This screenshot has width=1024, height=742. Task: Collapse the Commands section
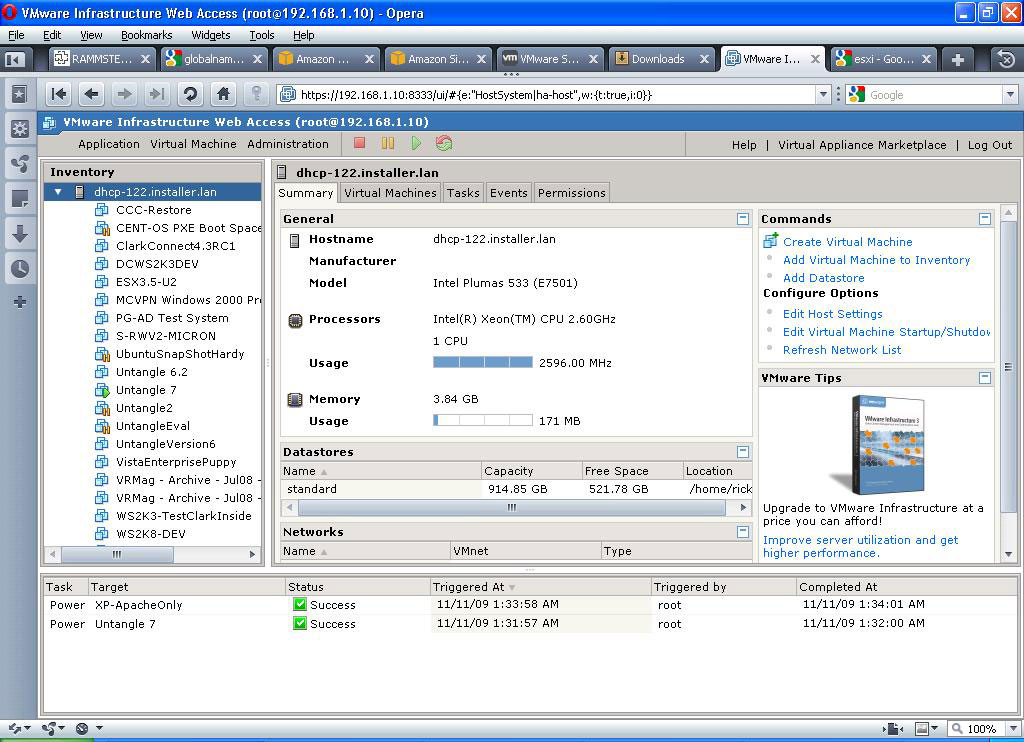tap(985, 219)
